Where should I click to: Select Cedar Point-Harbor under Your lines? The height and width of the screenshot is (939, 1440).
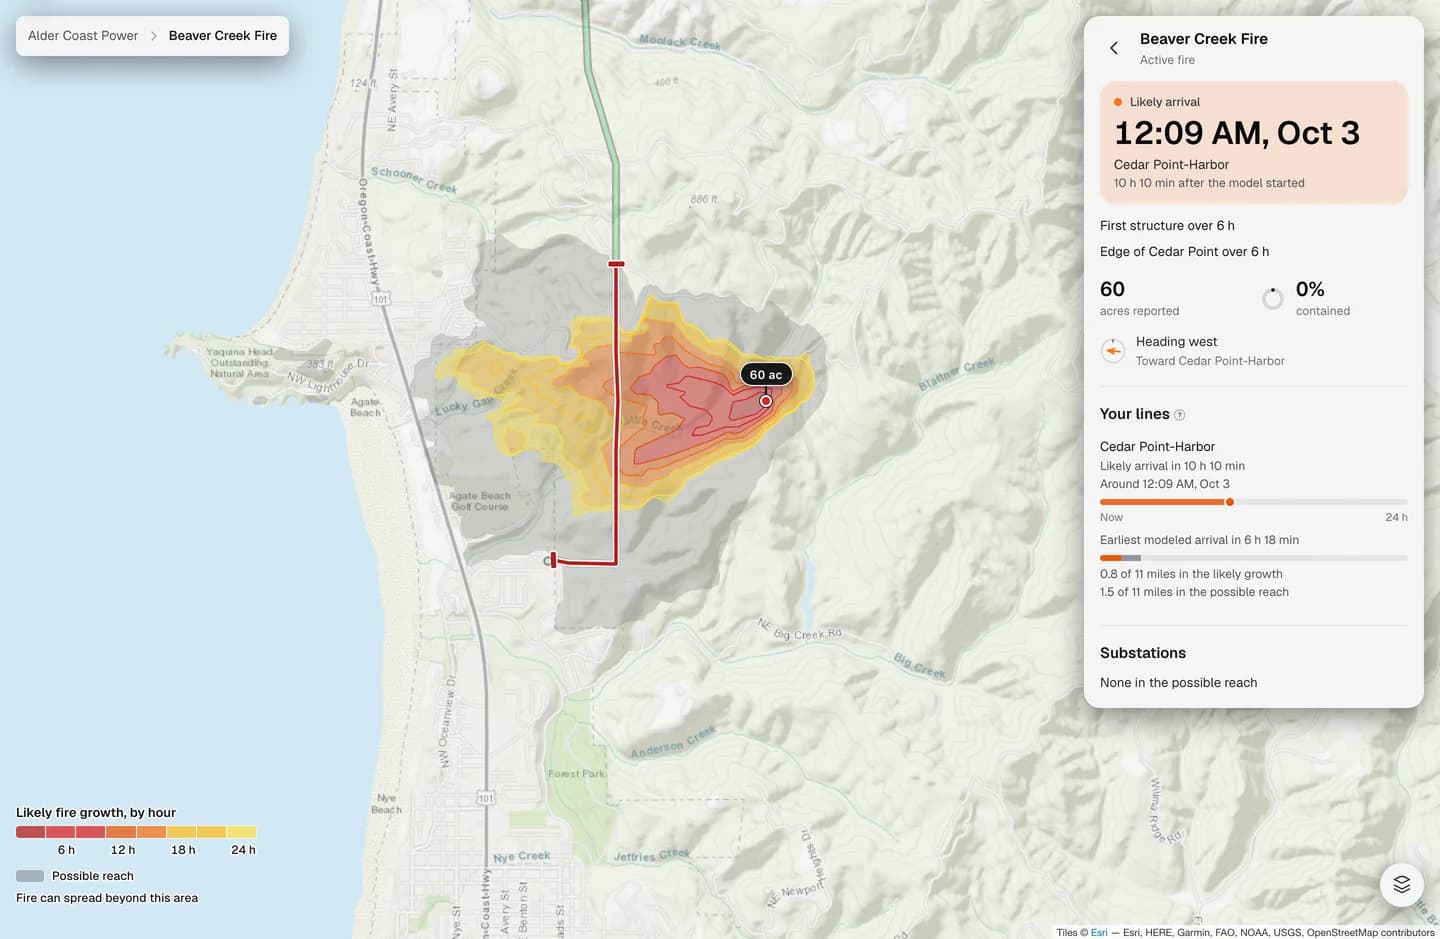click(x=1157, y=447)
